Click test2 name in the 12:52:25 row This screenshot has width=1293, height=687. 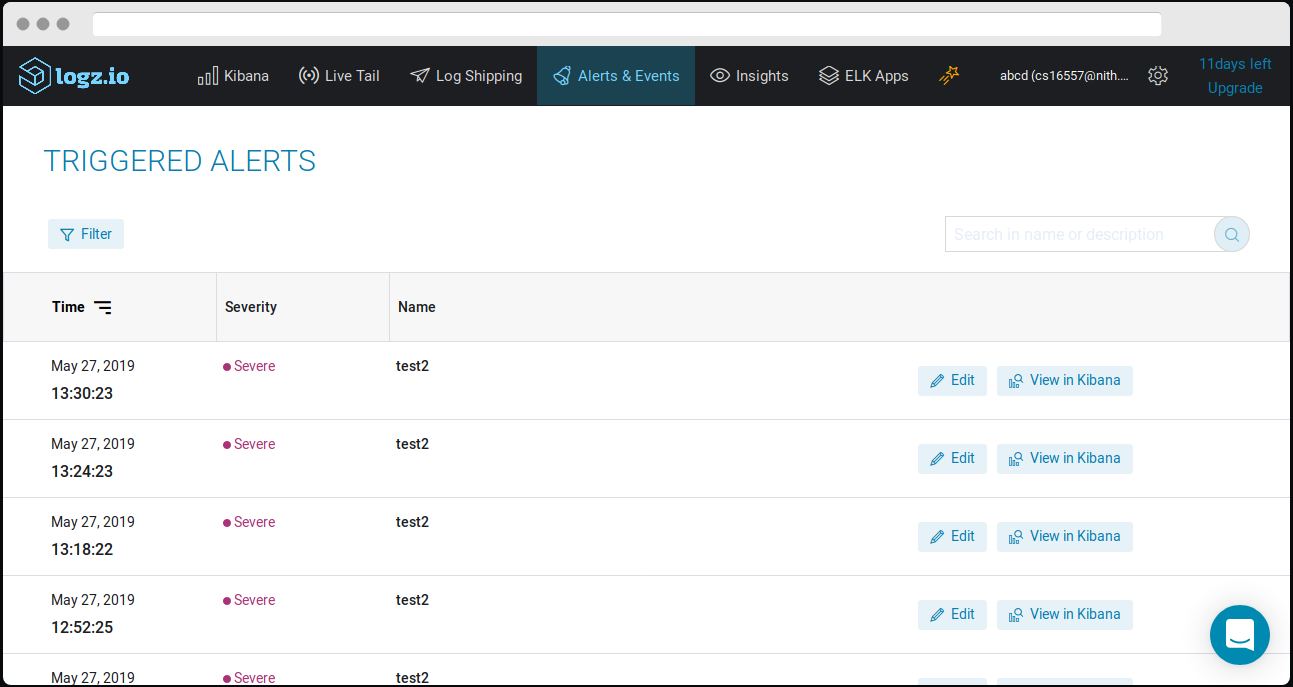coord(412,600)
